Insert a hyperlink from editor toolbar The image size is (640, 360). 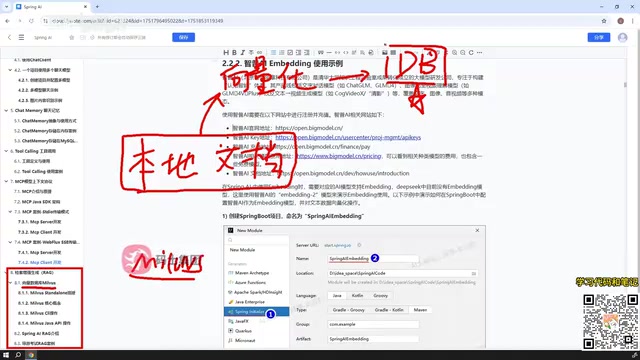point(260,53)
